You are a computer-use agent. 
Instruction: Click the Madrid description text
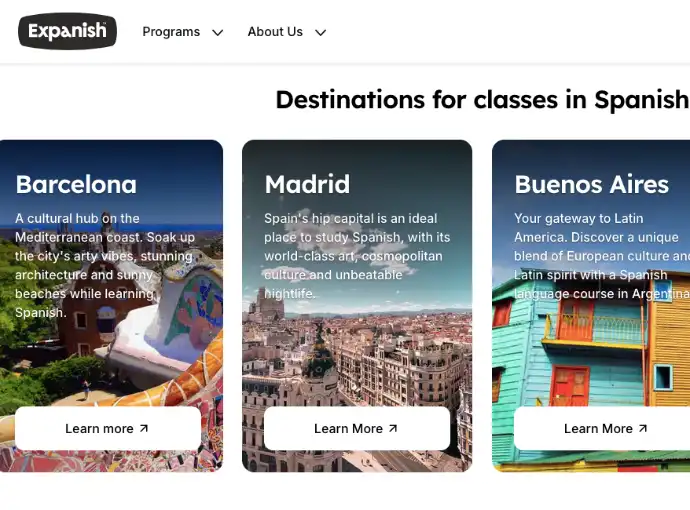point(357,256)
